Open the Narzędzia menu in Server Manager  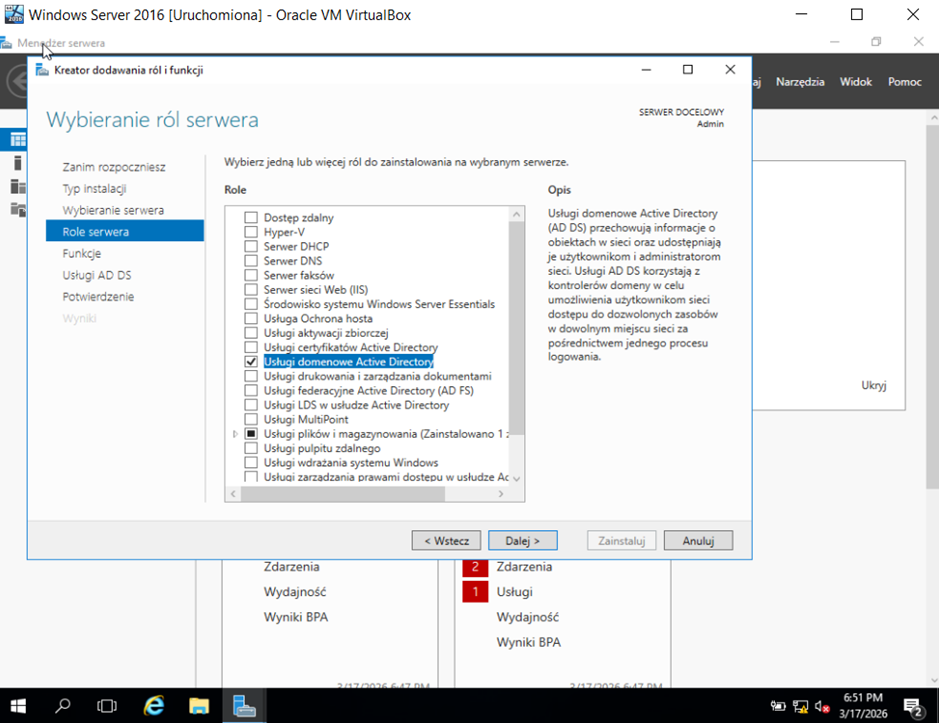(799, 82)
